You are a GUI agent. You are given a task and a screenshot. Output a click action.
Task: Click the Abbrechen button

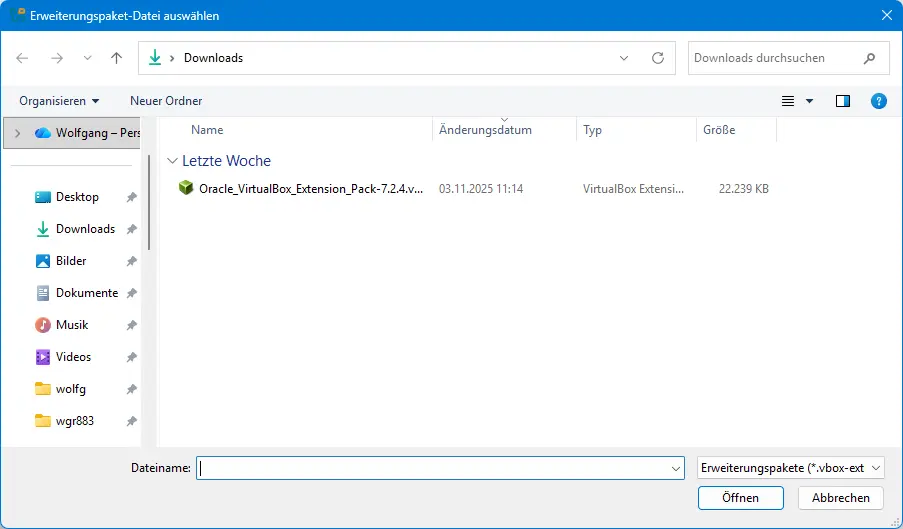[841, 498]
